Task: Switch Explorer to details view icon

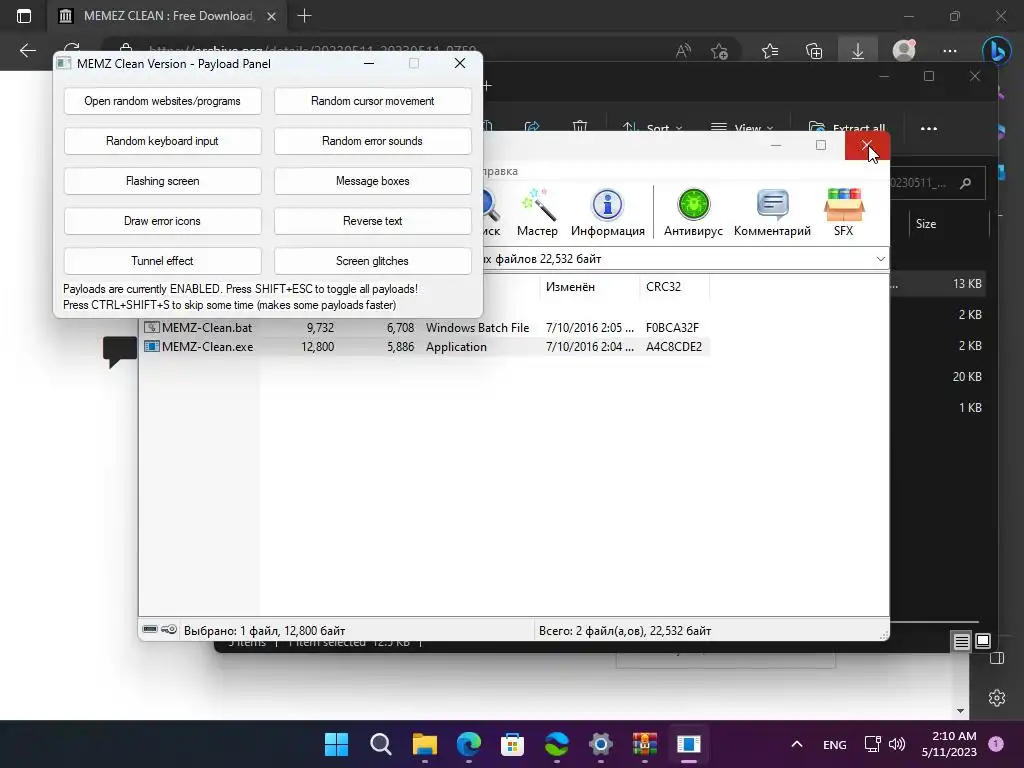Action: (x=961, y=642)
